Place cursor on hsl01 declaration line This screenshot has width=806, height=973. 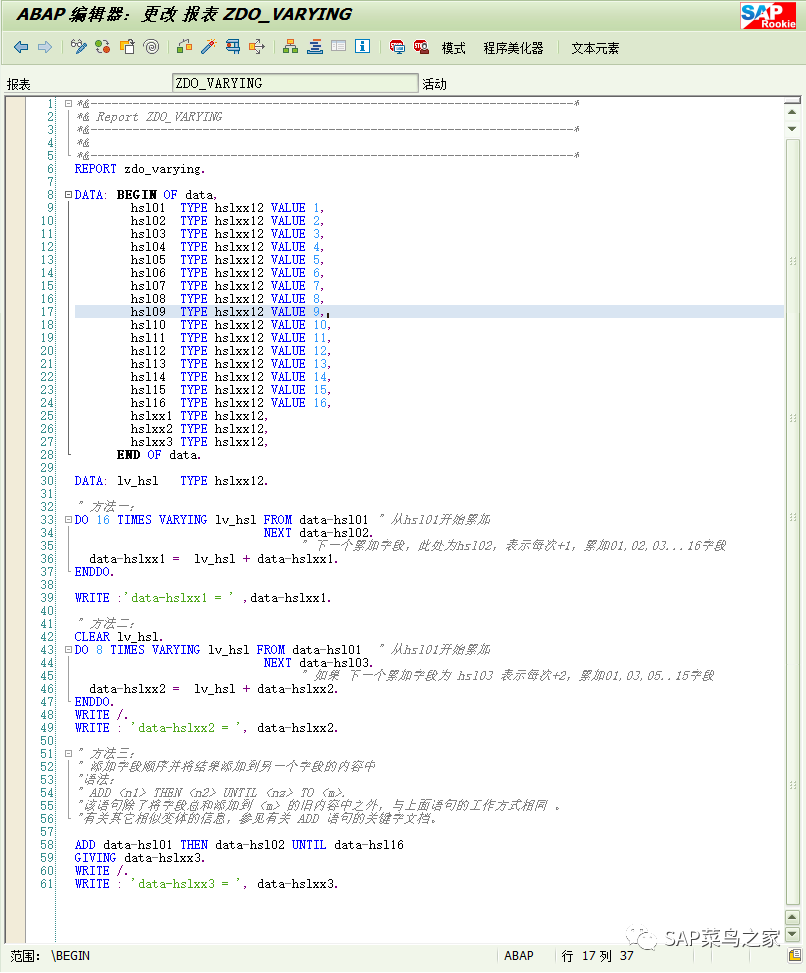(226, 208)
